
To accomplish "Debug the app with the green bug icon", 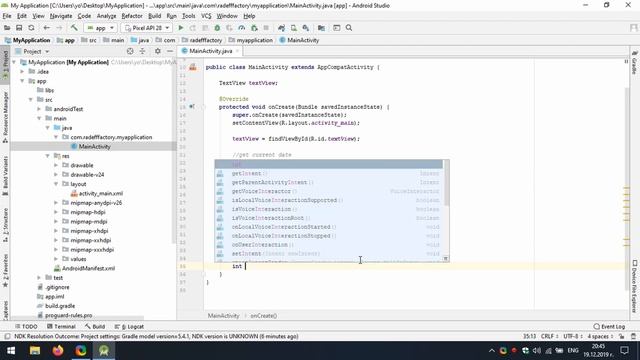I will click(217, 28).
